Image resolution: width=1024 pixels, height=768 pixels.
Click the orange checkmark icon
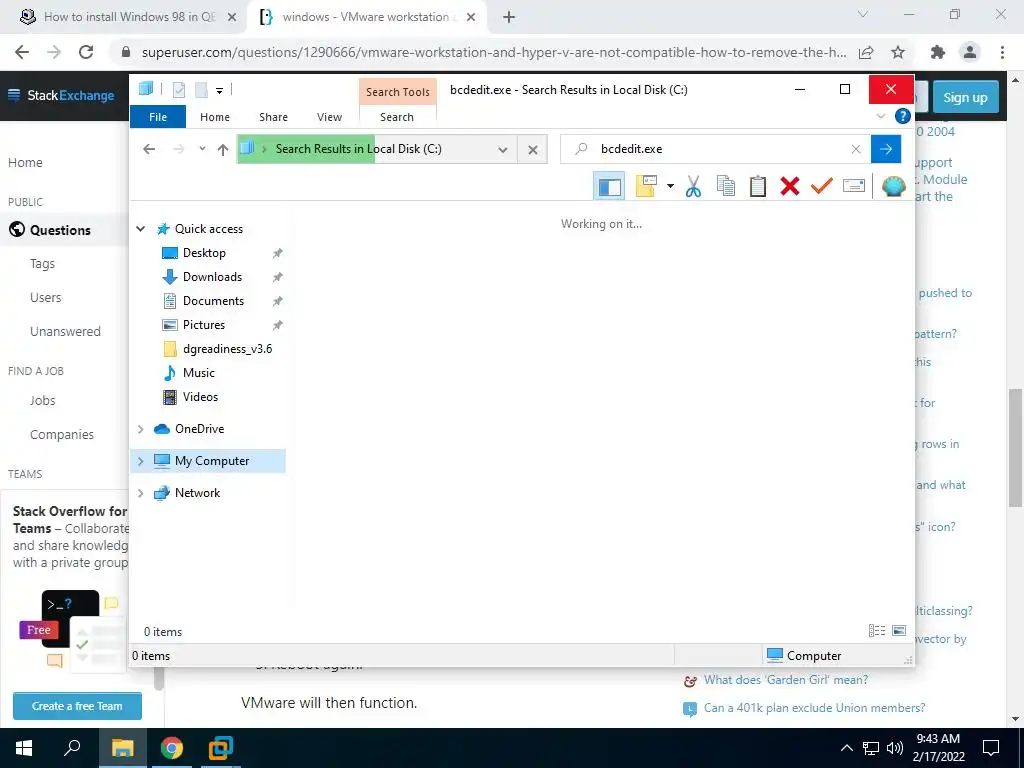(822, 186)
